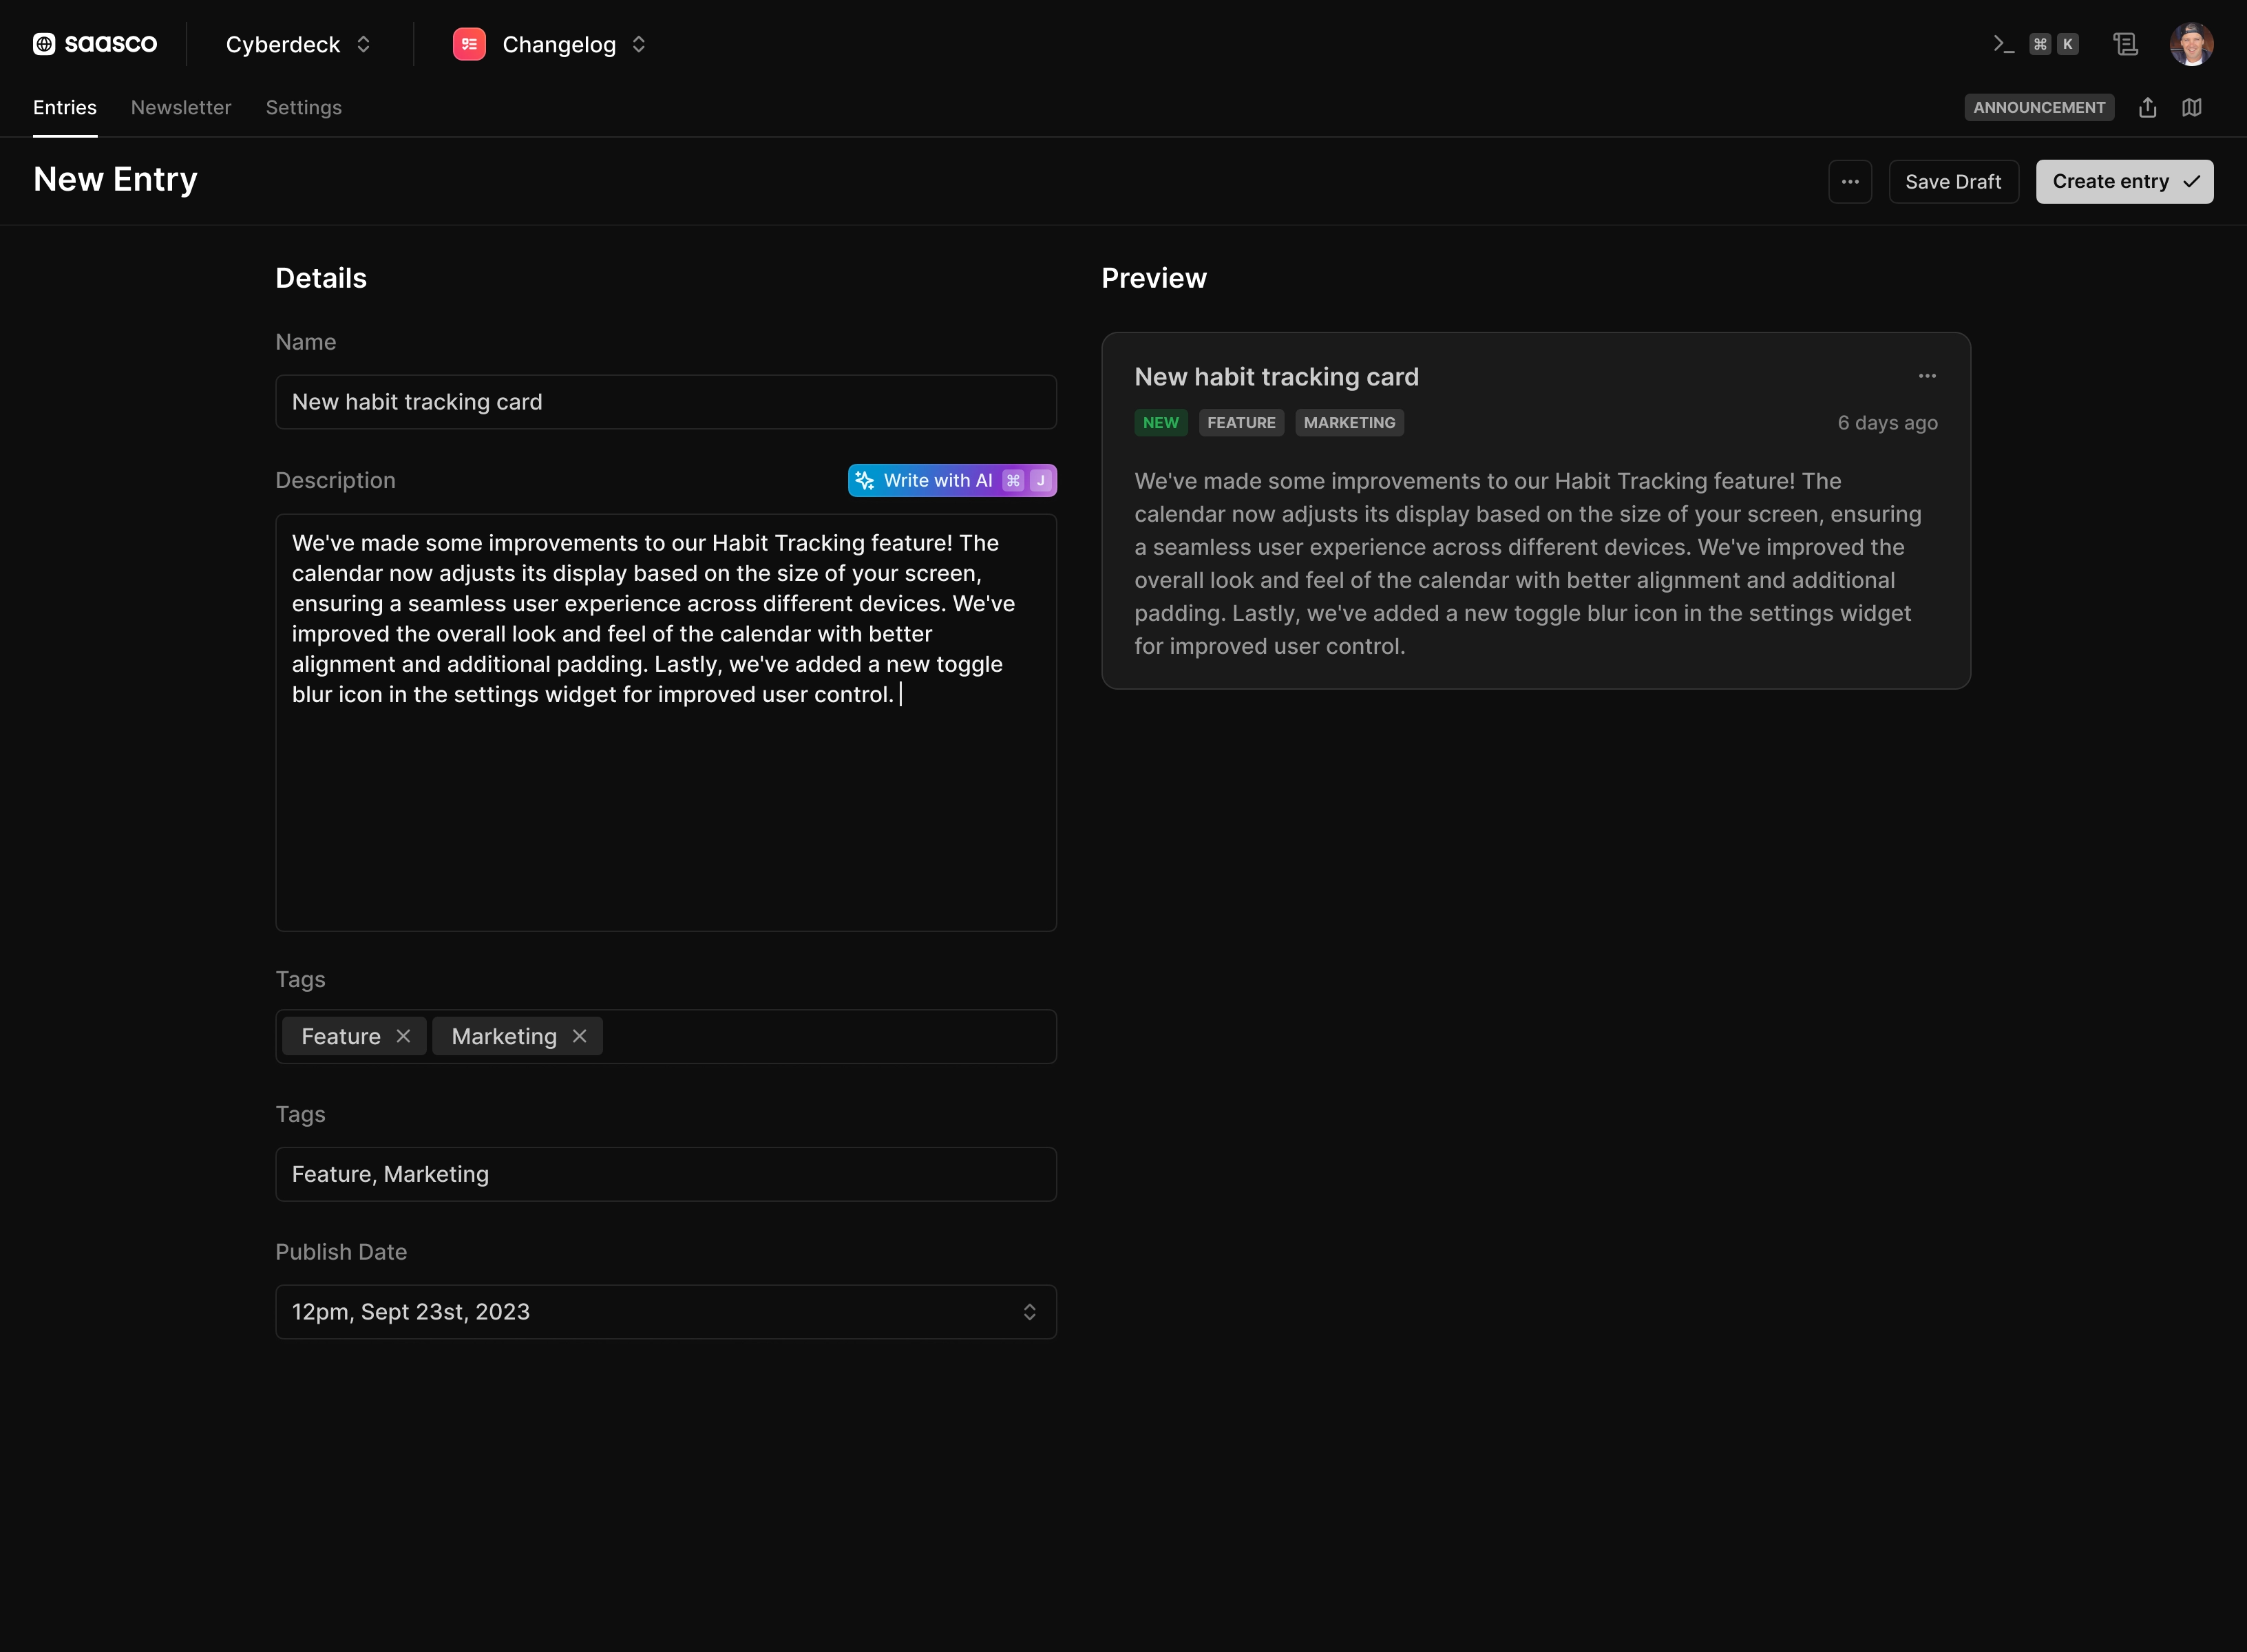The height and width of the screenshot is (1652, 2247).
Task: Click Save Draft
Action: (x=1953, y=181)
